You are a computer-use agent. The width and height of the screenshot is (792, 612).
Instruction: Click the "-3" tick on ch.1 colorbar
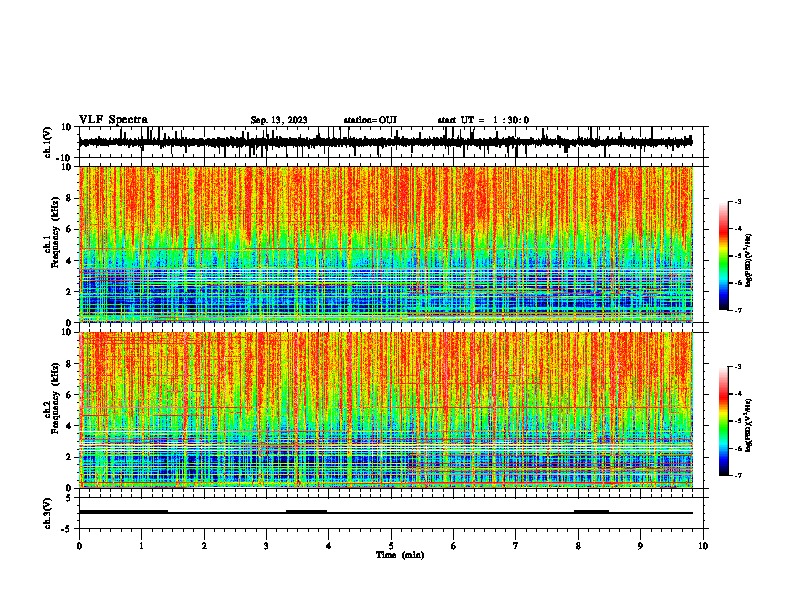point(737,201)
